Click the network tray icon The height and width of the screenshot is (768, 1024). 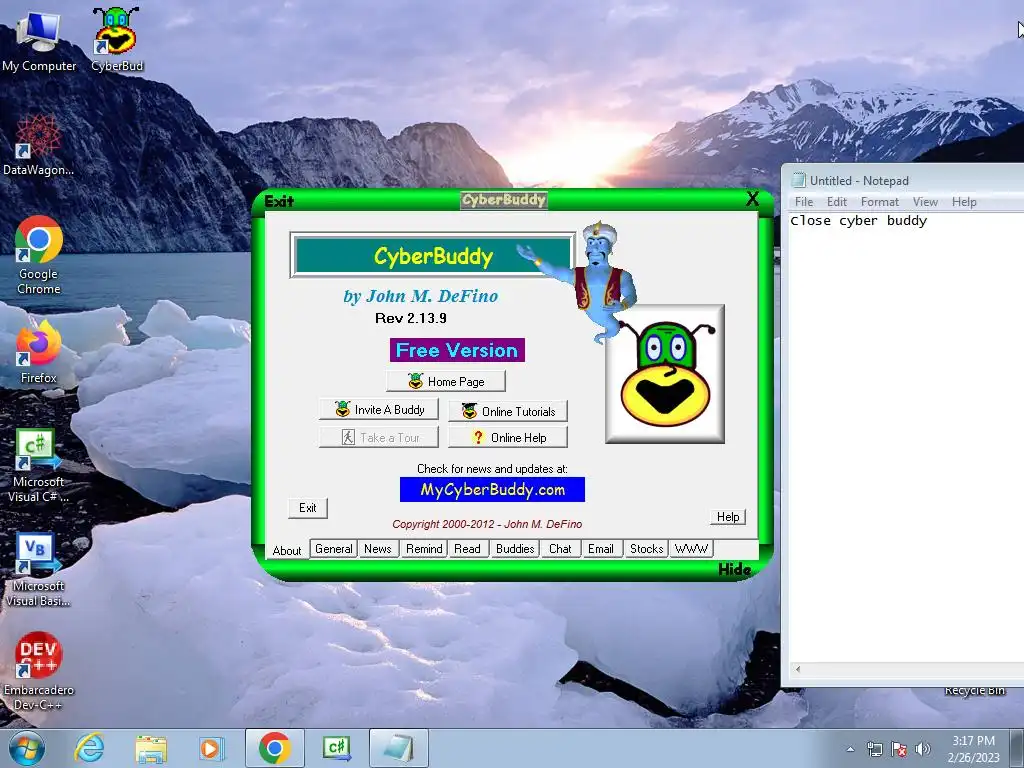pyautogui.click(x=874, y=749)
